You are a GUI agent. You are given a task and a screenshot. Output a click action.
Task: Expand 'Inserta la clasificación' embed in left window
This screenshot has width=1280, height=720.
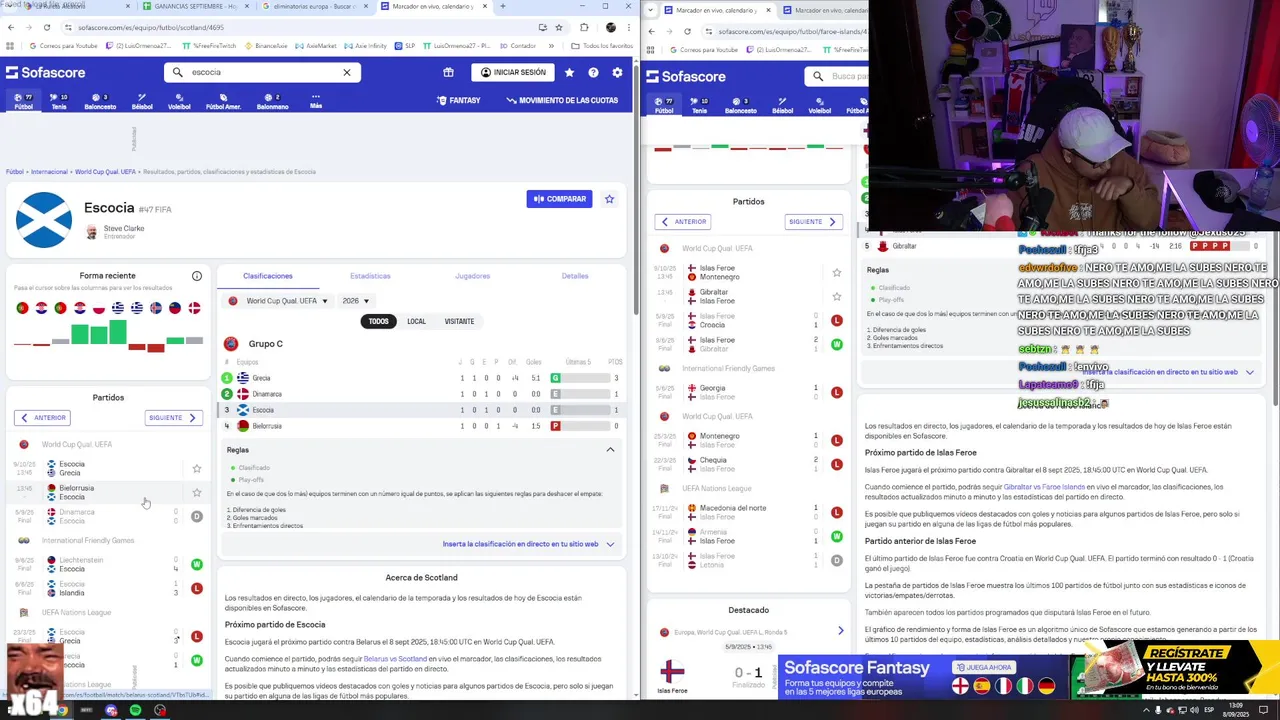529,544
